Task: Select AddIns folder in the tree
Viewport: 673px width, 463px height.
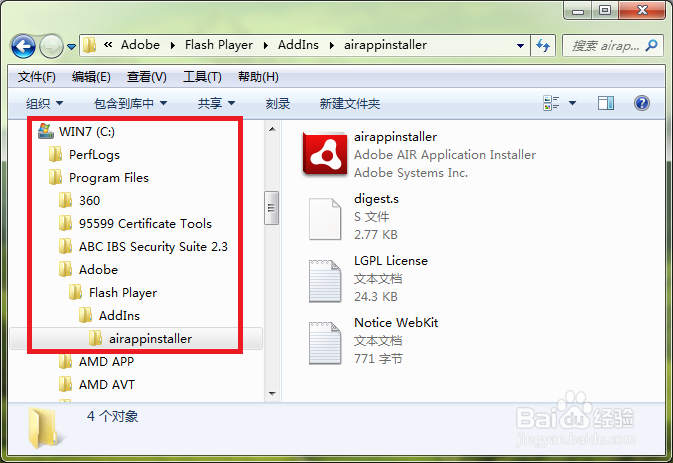Action: coord(119,315)
